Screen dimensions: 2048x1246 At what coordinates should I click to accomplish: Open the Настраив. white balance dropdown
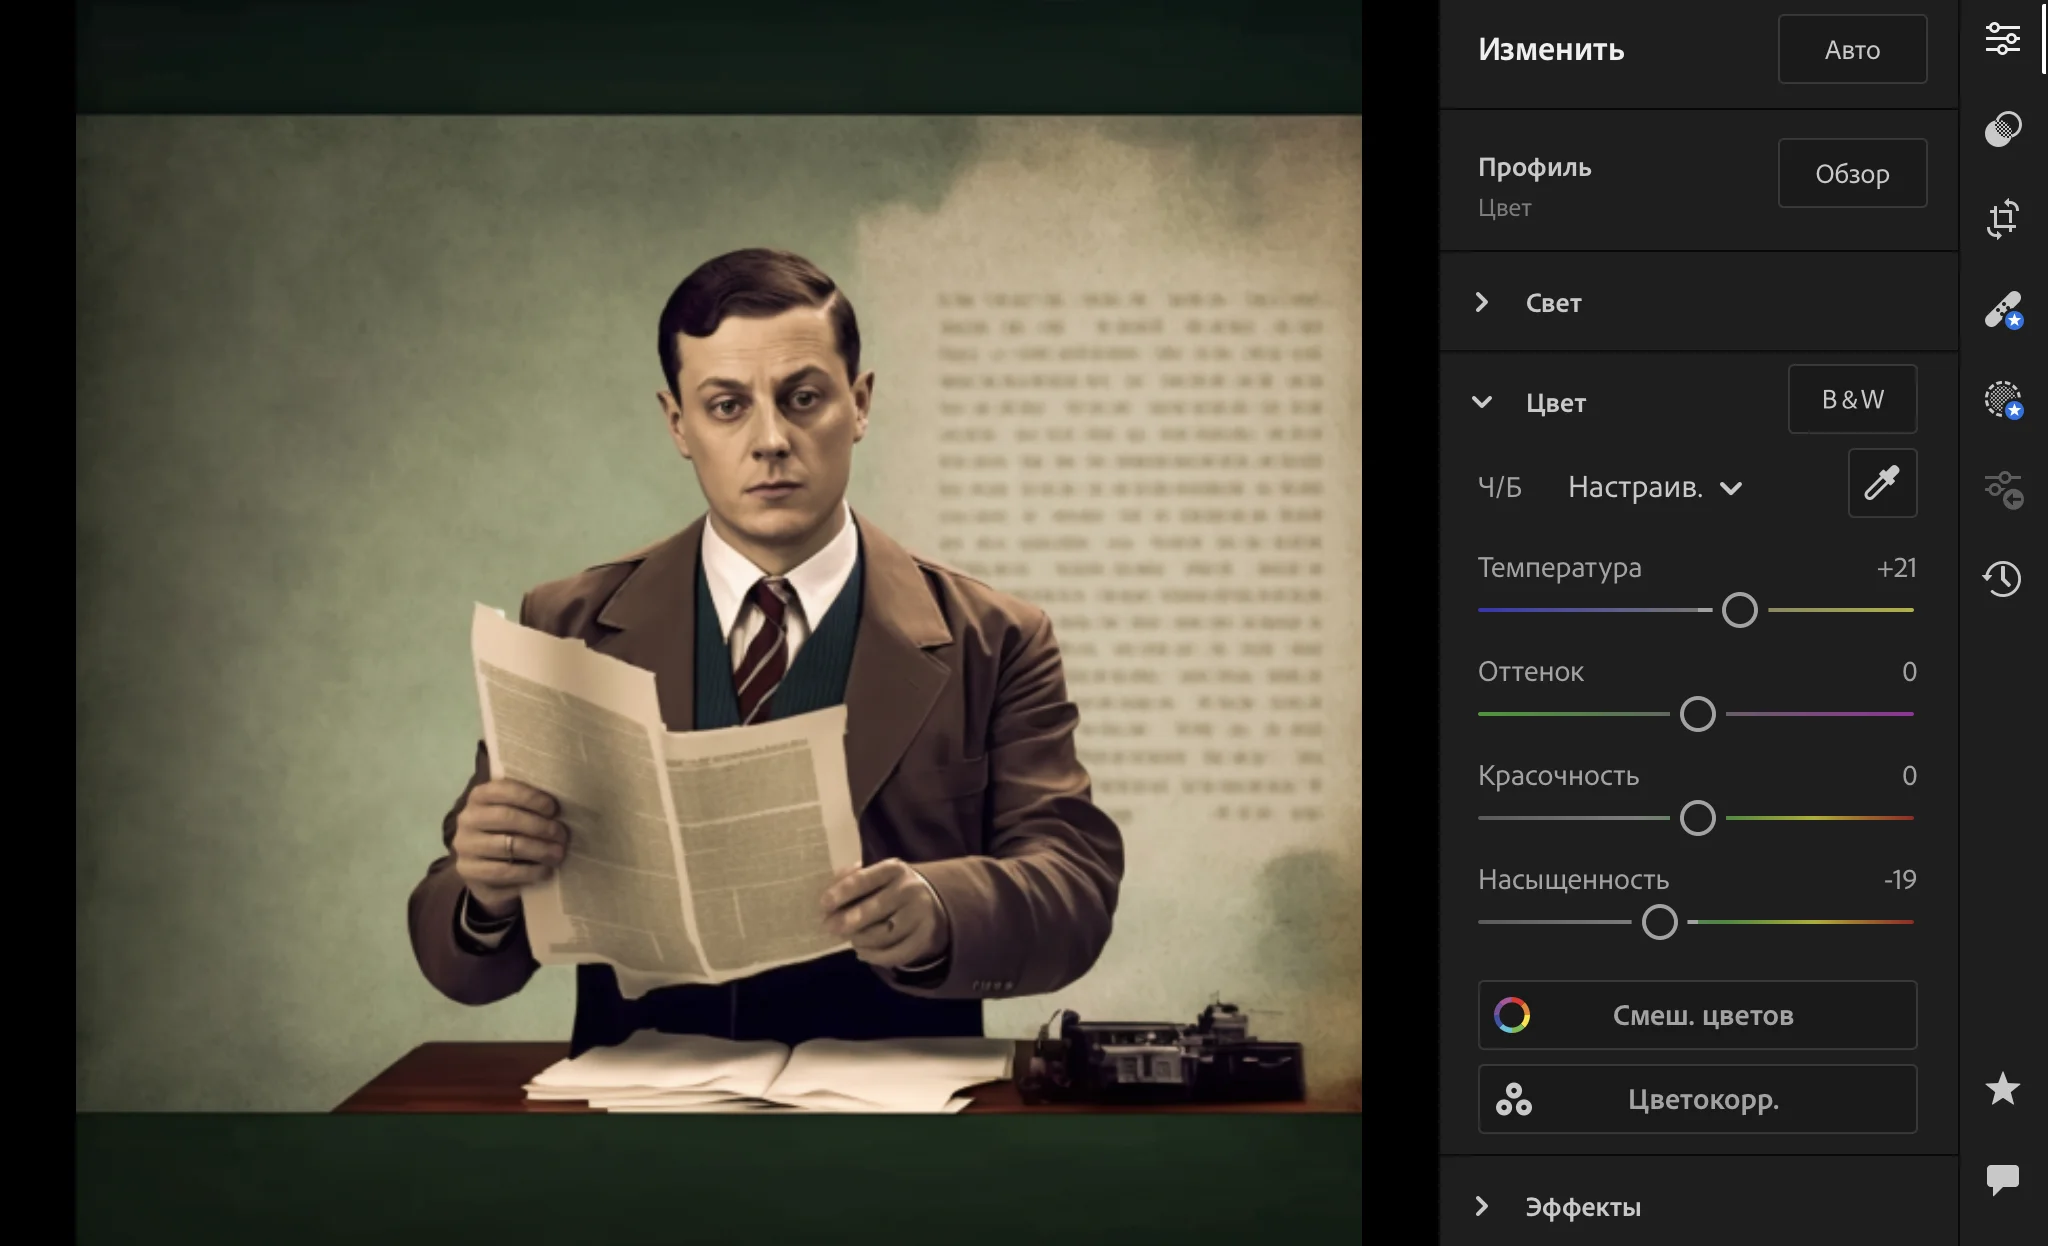1654,488
